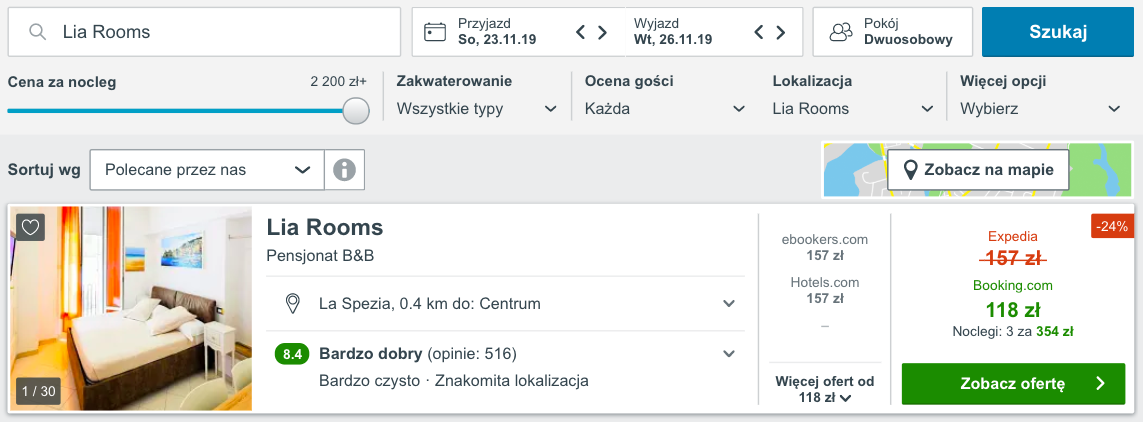Open the Ocena gości dropdown

(665, 109)
